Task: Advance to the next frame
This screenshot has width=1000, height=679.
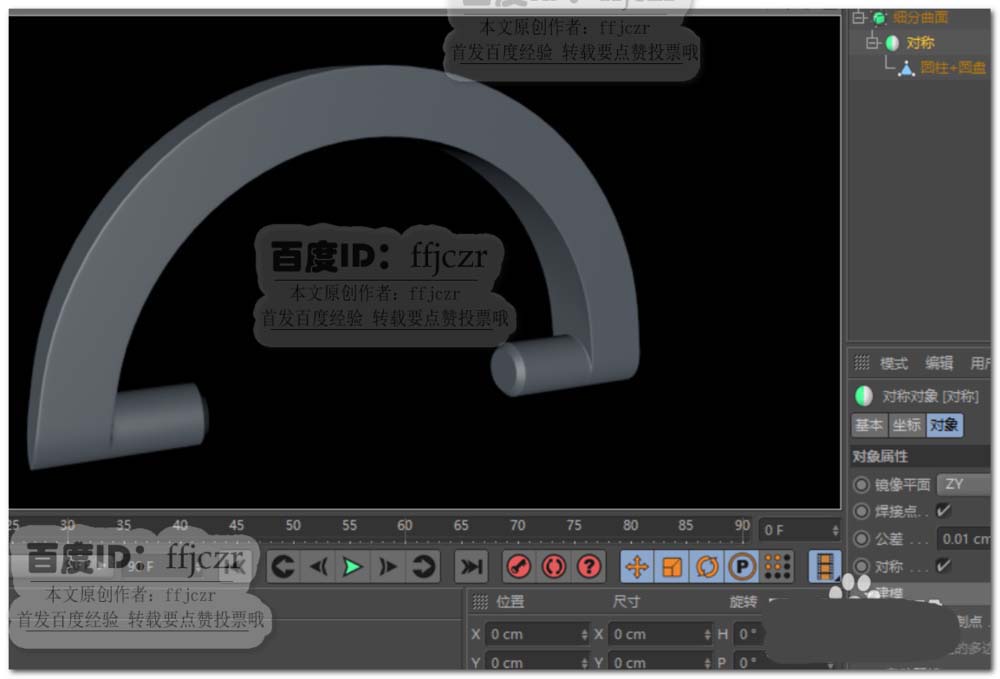Action: click(x=387, y=566)
